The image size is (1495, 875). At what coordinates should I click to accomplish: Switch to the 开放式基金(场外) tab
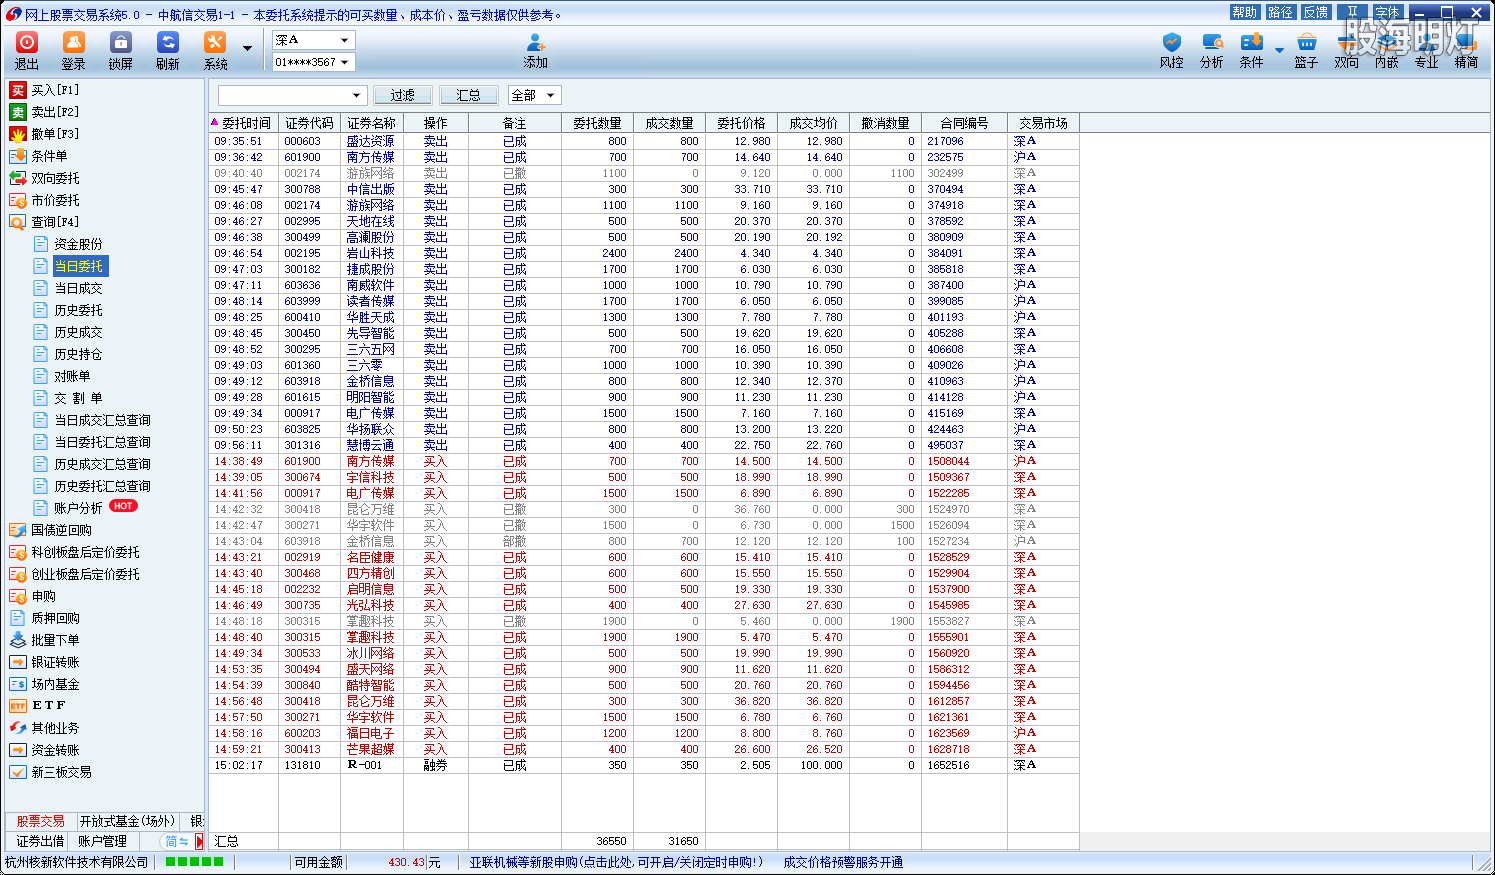[128, 821]
